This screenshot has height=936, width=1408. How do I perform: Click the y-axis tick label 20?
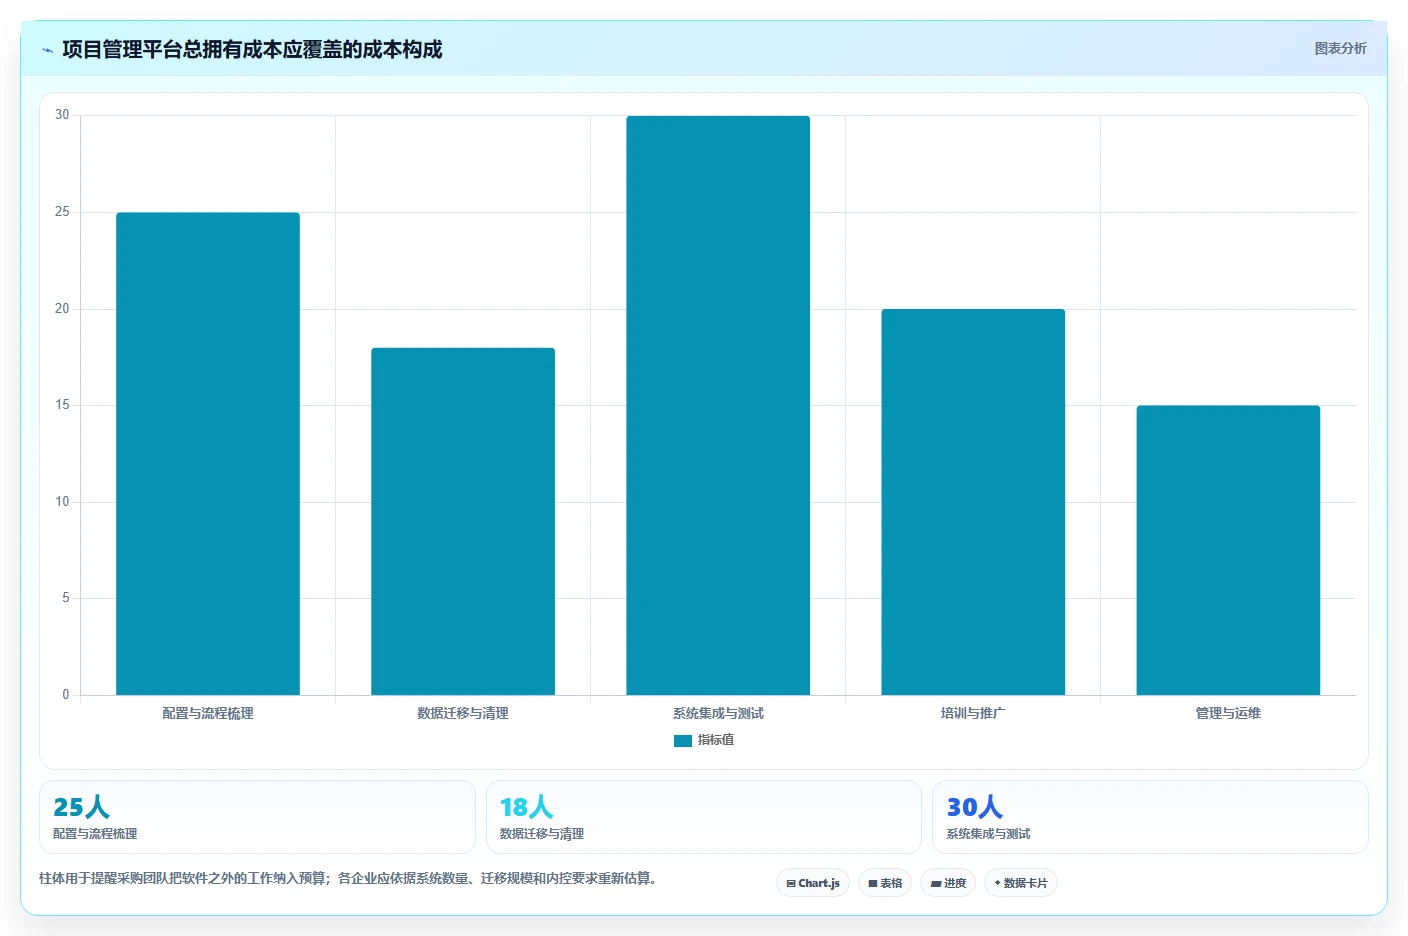[x=62, y=309]
